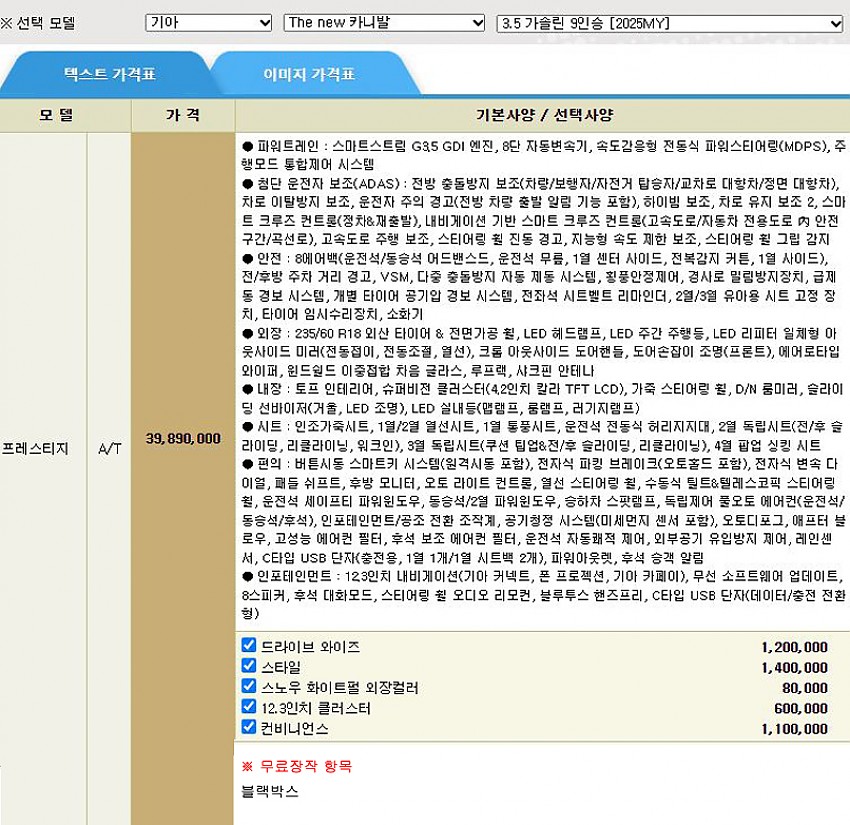This screenshot has width=850, height=825.
Task: Switch to the 이미지 가격표 tab
Action: click(x=309, y=74)
